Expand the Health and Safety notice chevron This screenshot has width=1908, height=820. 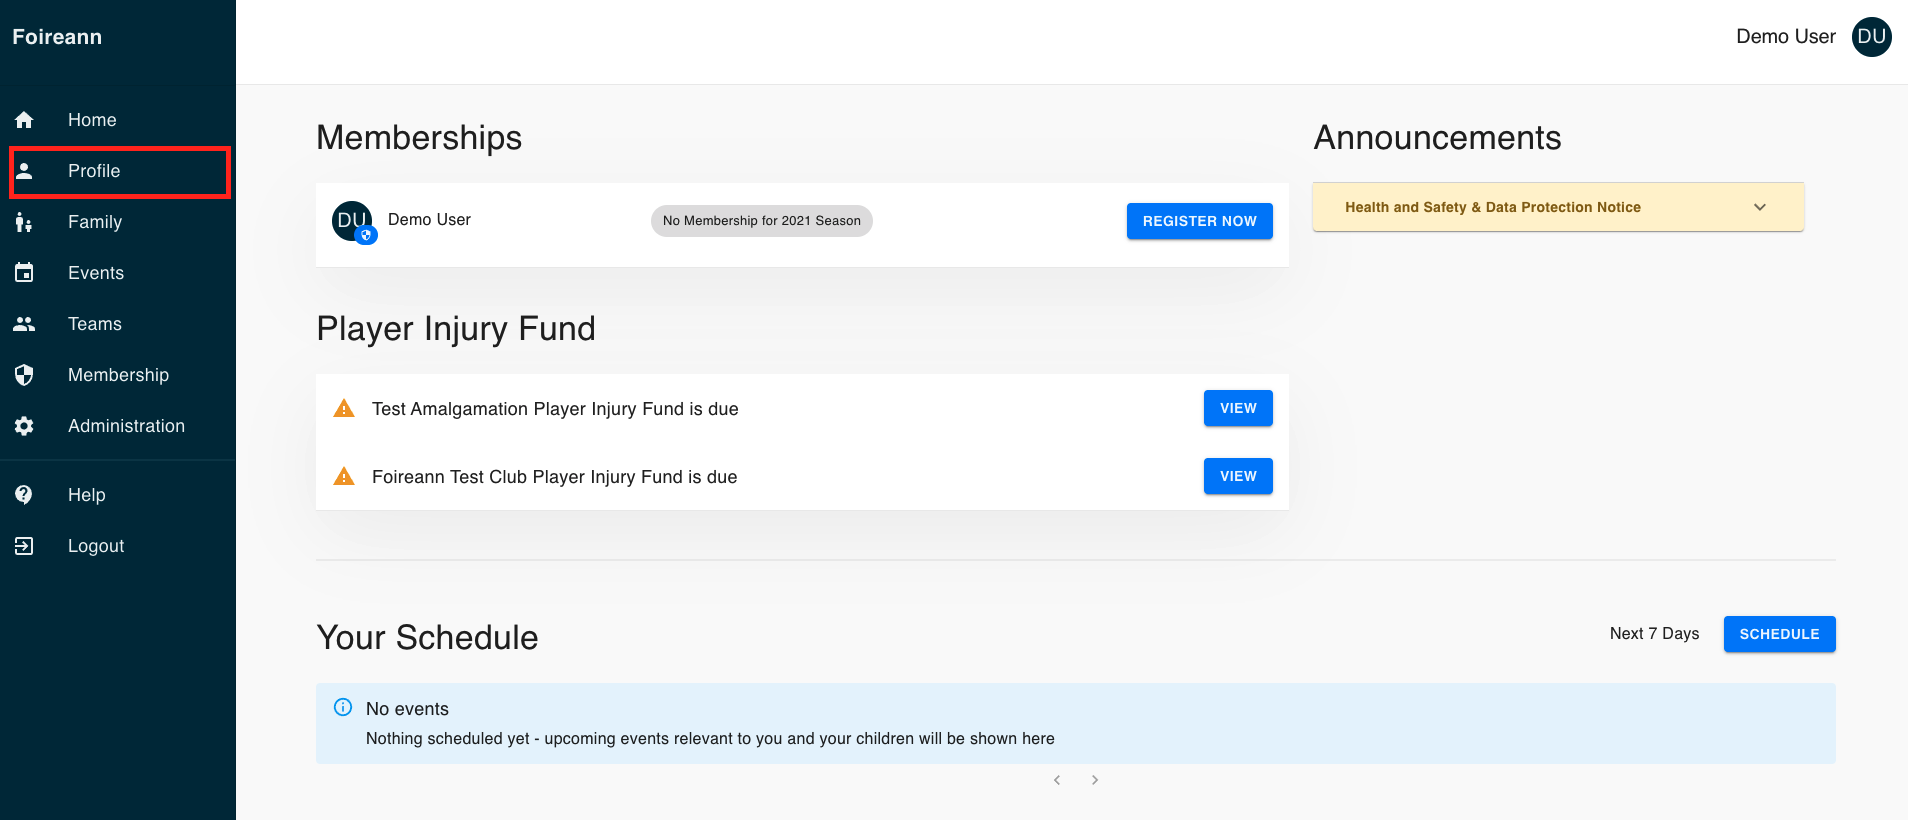1760,207
